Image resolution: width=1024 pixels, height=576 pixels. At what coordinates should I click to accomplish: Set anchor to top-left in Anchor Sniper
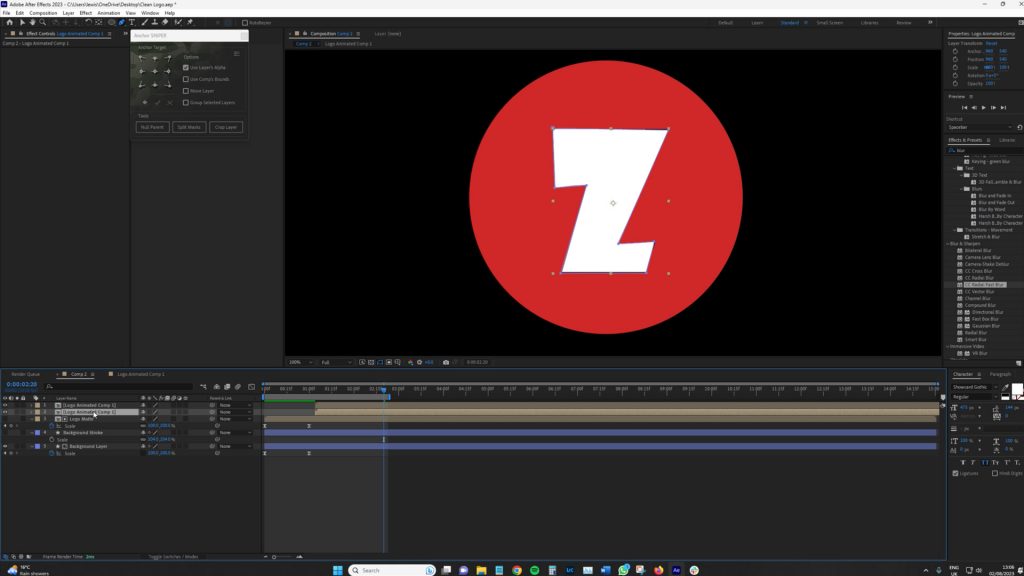click(x=142, y=58)
